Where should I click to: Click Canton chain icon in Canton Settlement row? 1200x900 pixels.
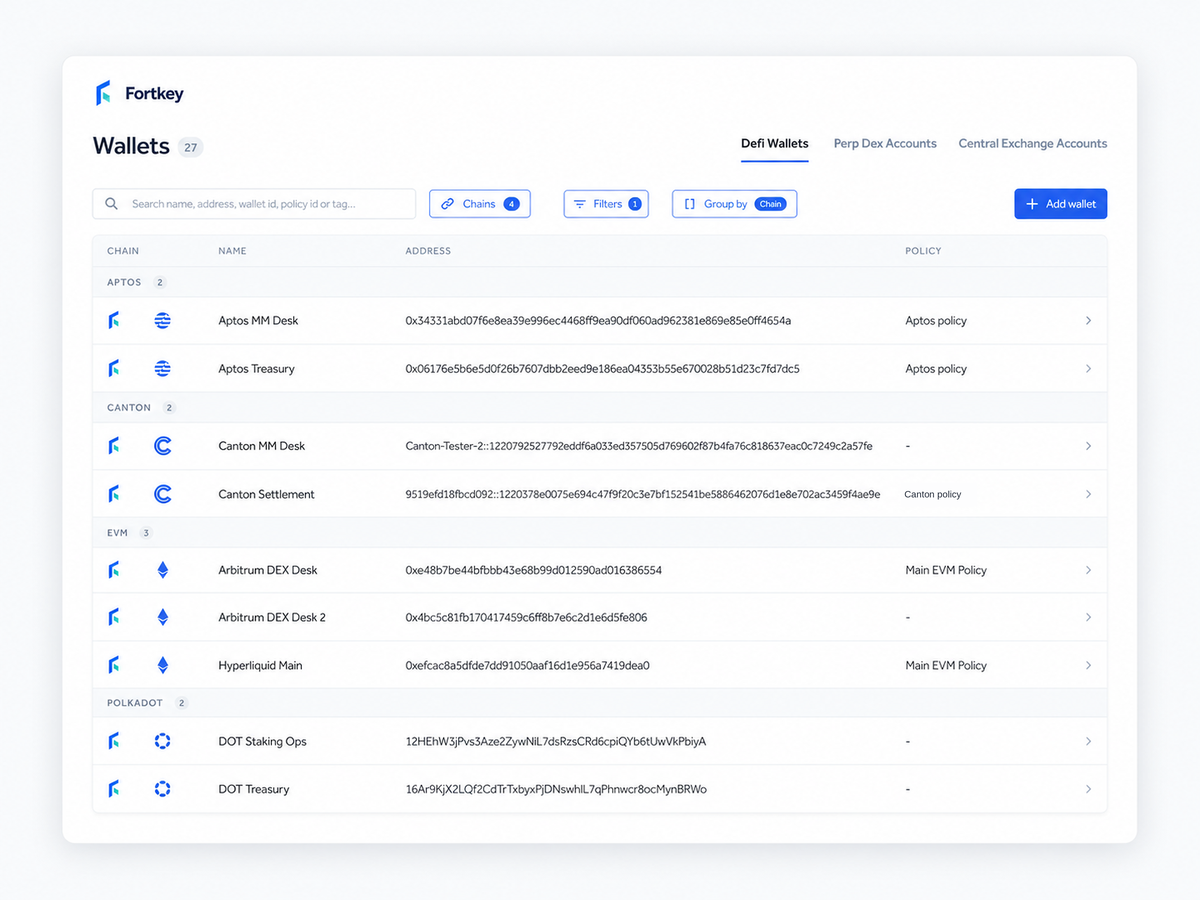click(x=163, y=494)
